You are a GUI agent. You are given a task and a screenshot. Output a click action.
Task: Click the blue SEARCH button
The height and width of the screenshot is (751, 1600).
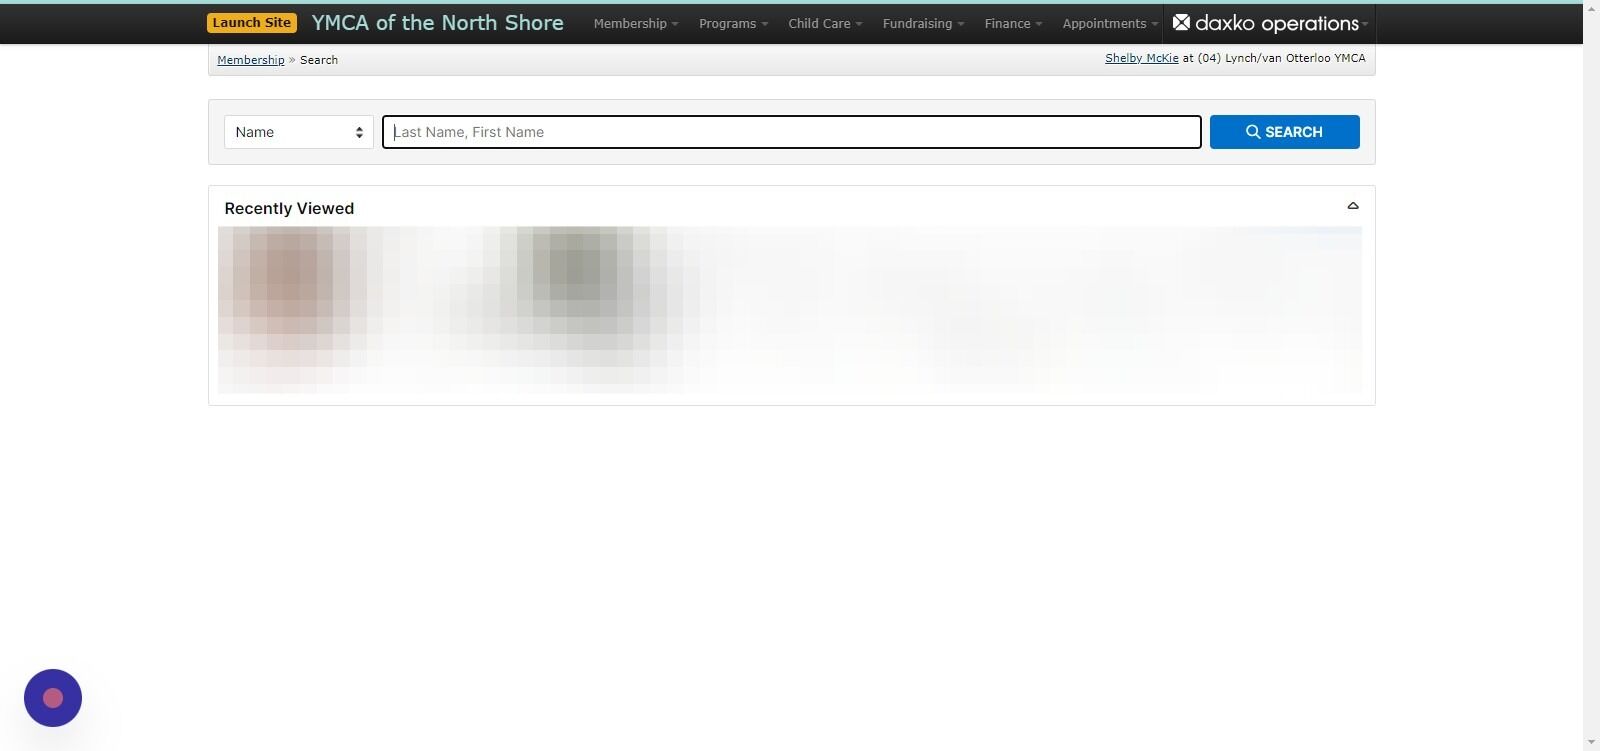1284,132
